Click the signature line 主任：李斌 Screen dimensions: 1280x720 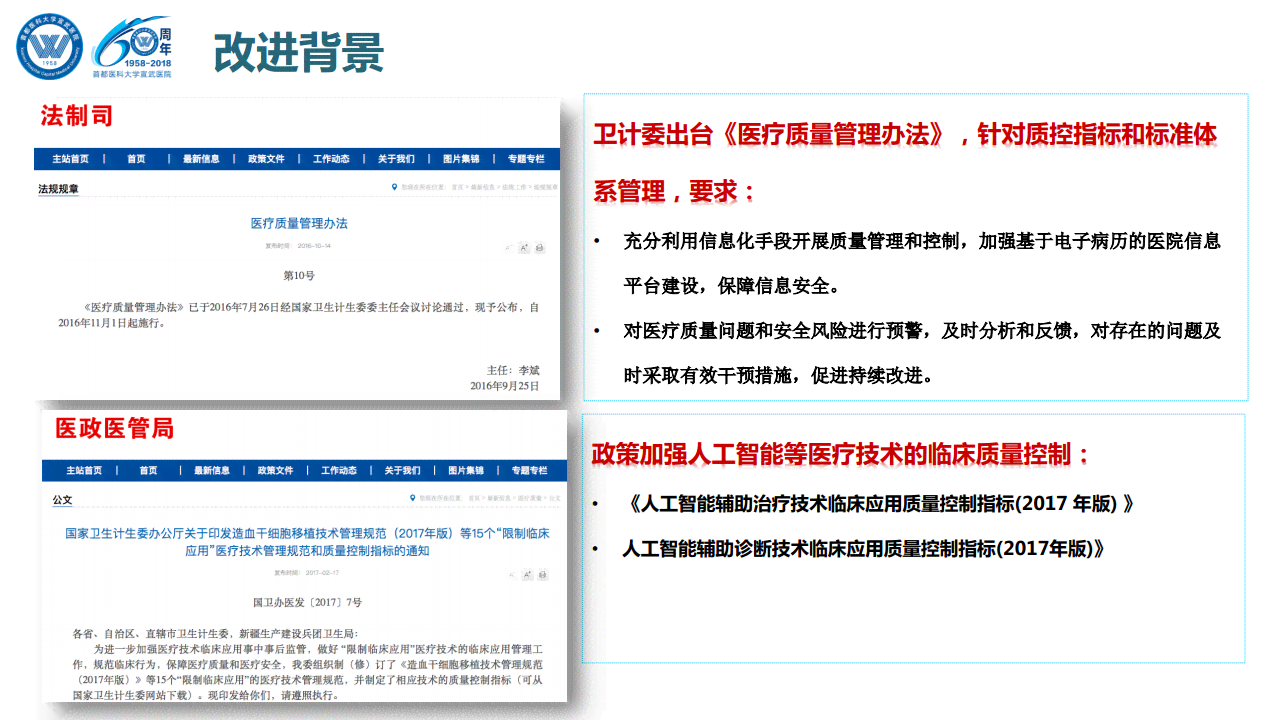[513, 369]
